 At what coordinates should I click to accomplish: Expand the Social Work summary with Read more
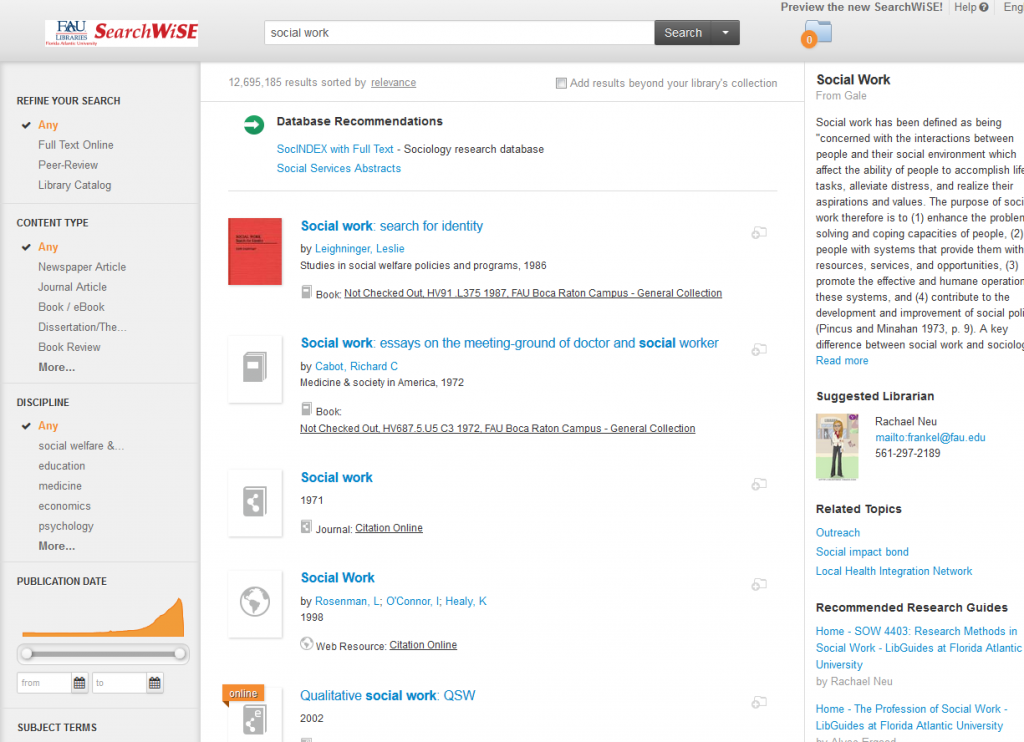[x=842, y=361]
